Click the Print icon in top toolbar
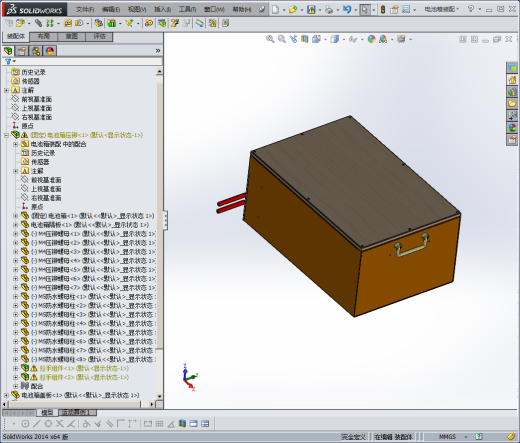Viewport: 520px width, 443px height. pyautogui.click(x=329, y=10)
